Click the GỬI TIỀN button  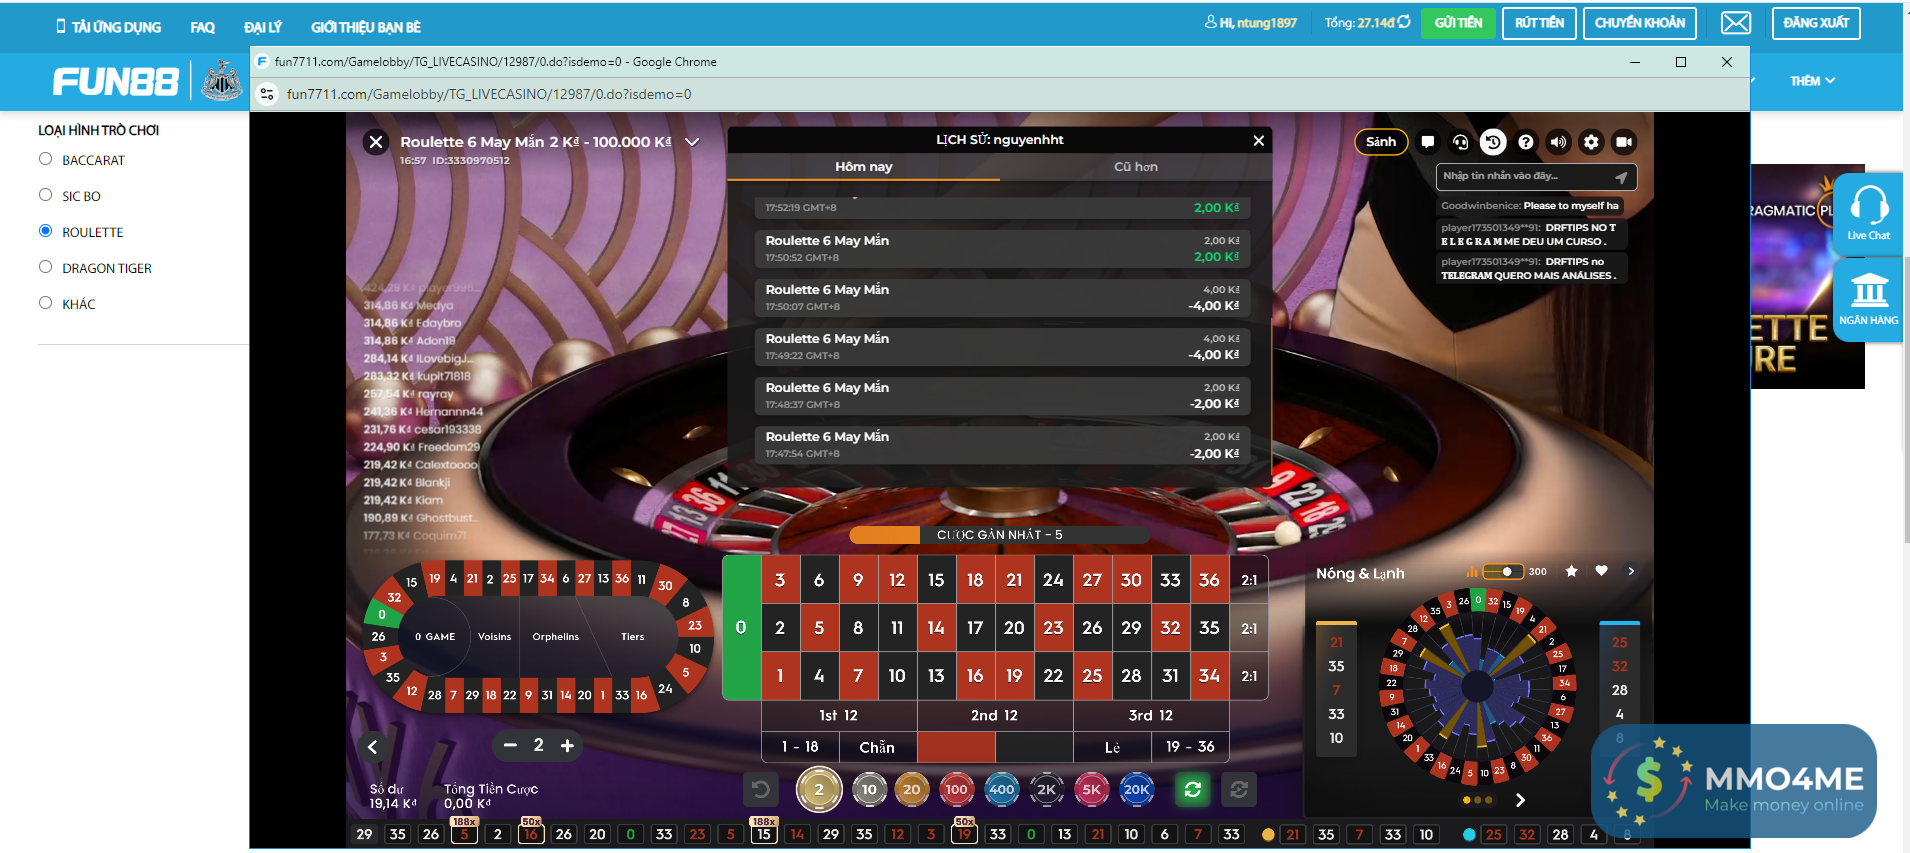[1458, 23]
